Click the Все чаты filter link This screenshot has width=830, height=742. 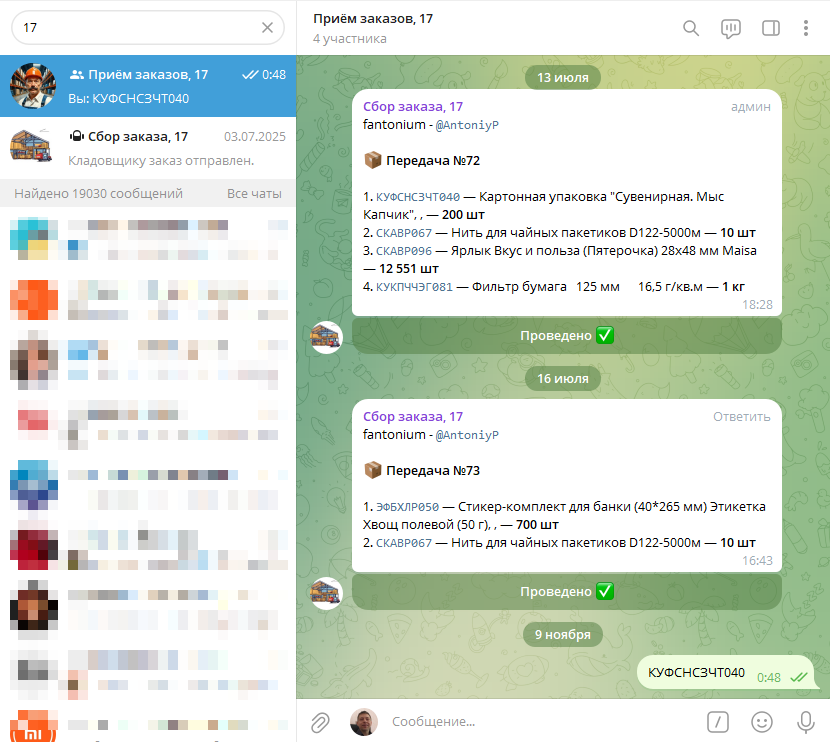pyautogui.click(x=254, y=194)
